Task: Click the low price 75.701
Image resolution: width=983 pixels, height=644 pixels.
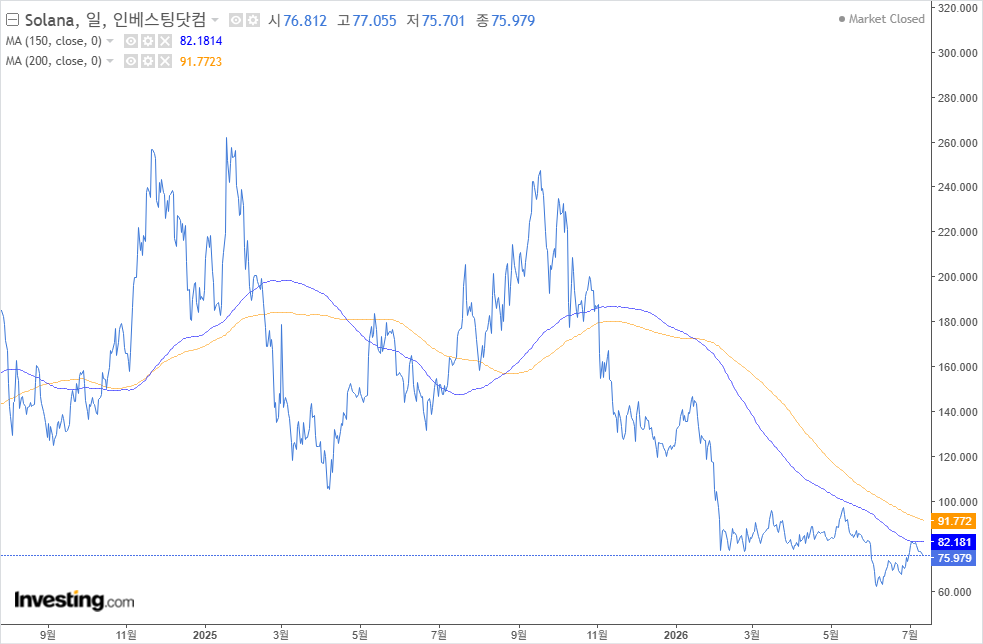Action: (443, 21)
